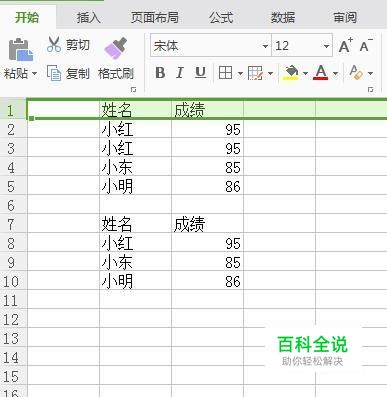Open the fill color dropdown arrow

click(305, 73)
